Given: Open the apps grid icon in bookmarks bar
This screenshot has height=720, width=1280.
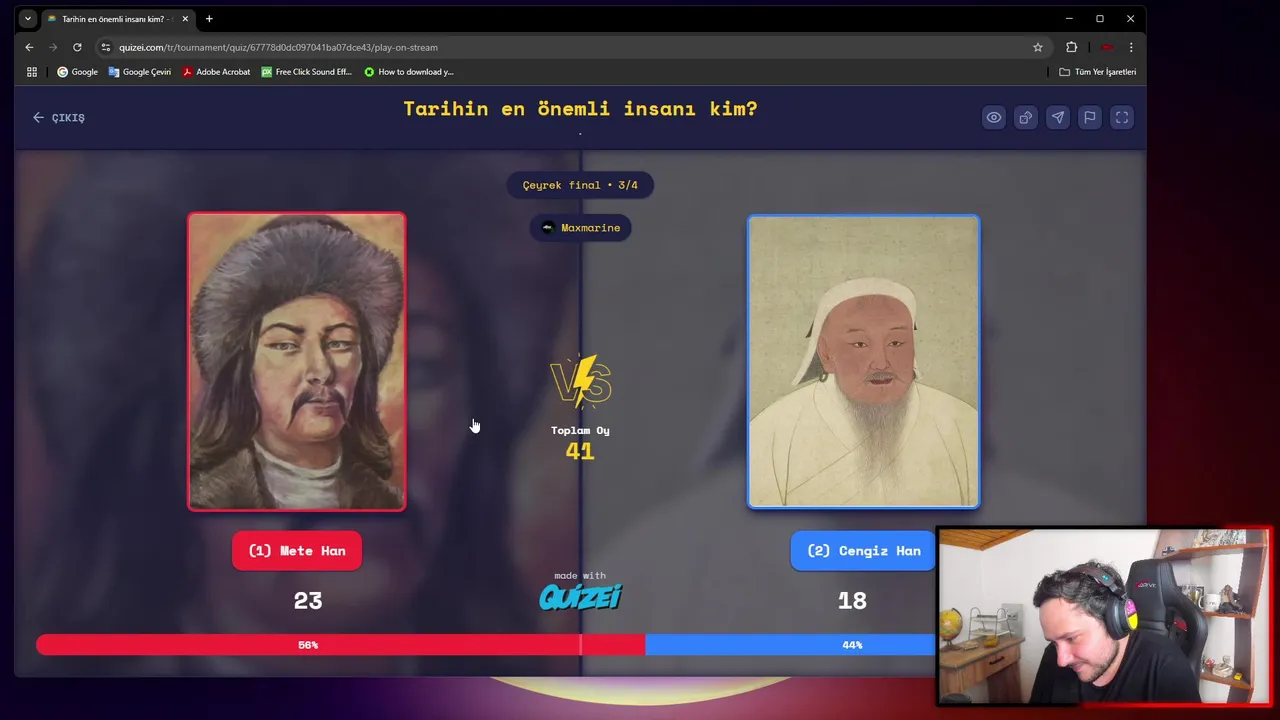Looking at the screenshot, I should pos(32,72).
